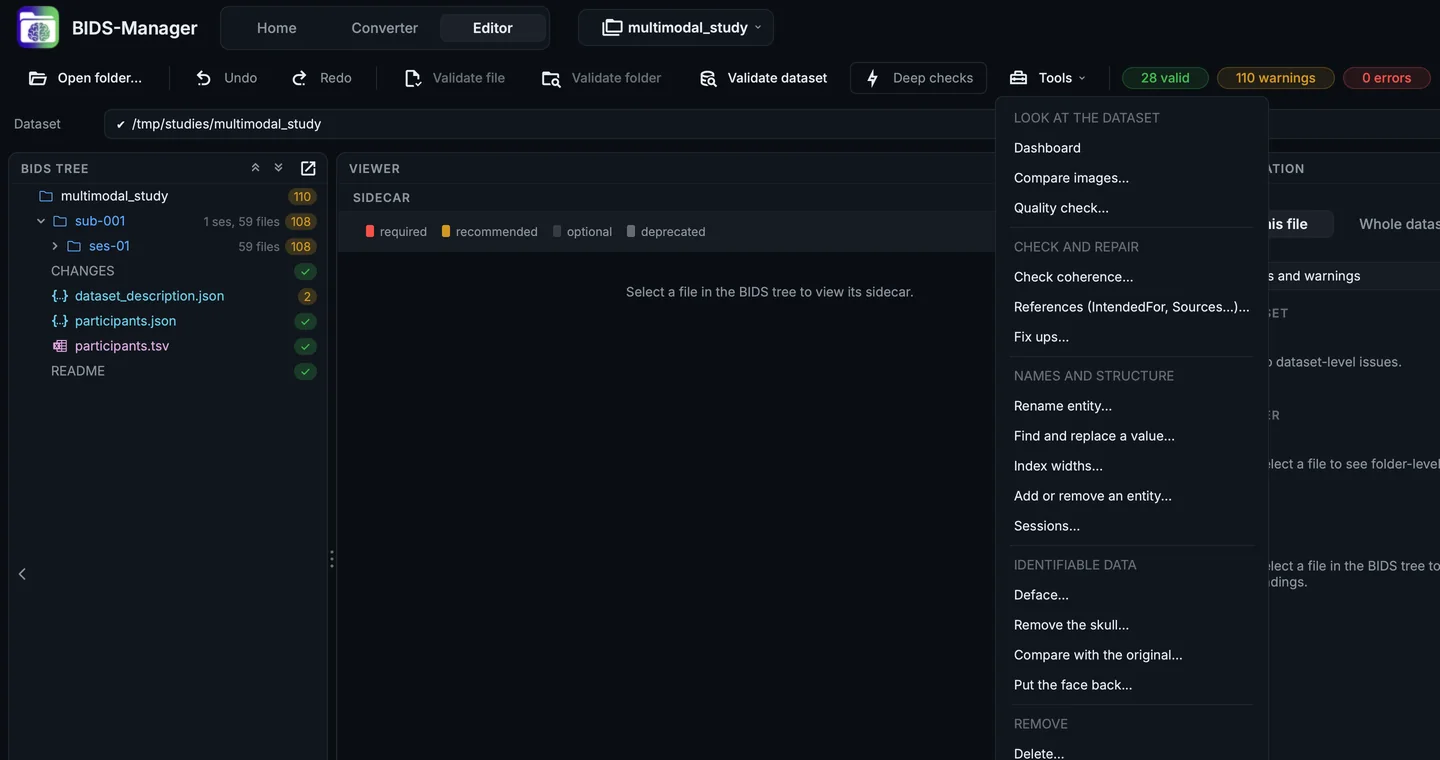
Task: Switch to the Converter tab
Action: 385,28
